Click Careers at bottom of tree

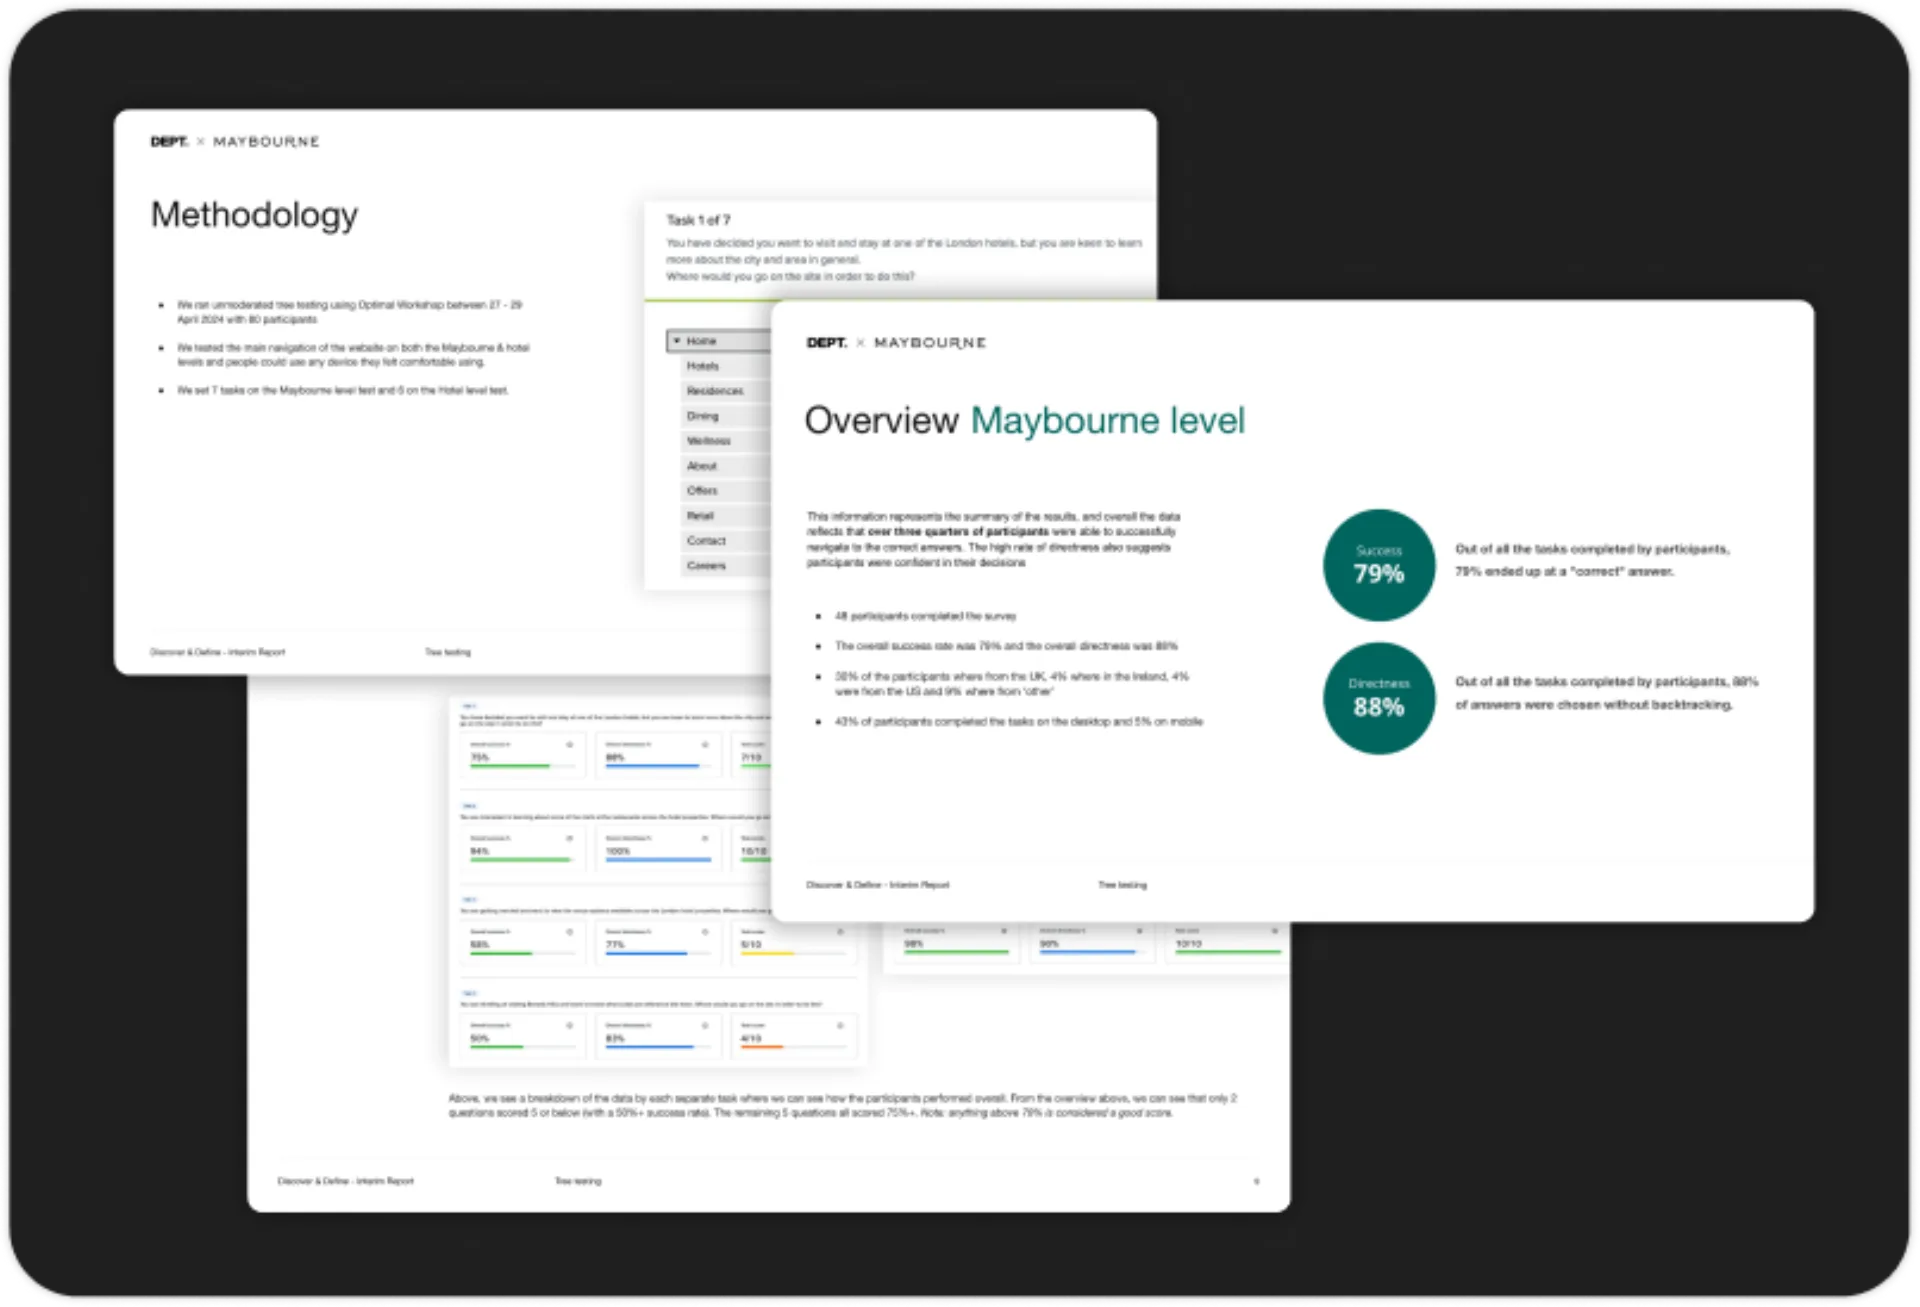706,566
